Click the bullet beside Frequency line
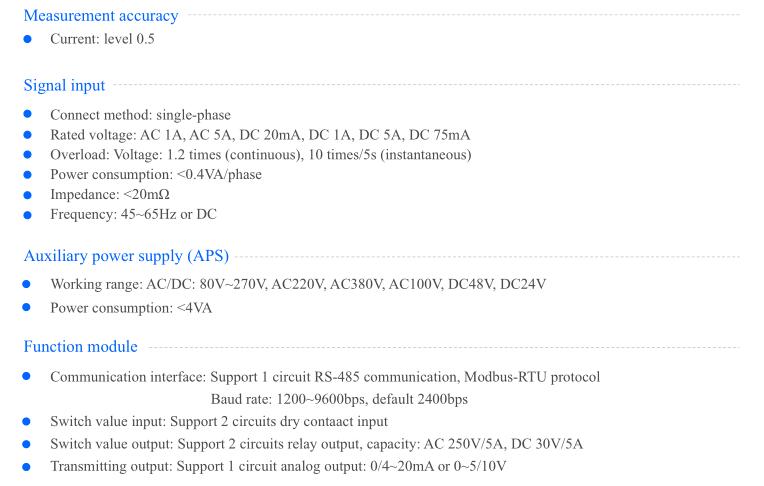Viewport: 764px width, 486px height. (28, 214)
